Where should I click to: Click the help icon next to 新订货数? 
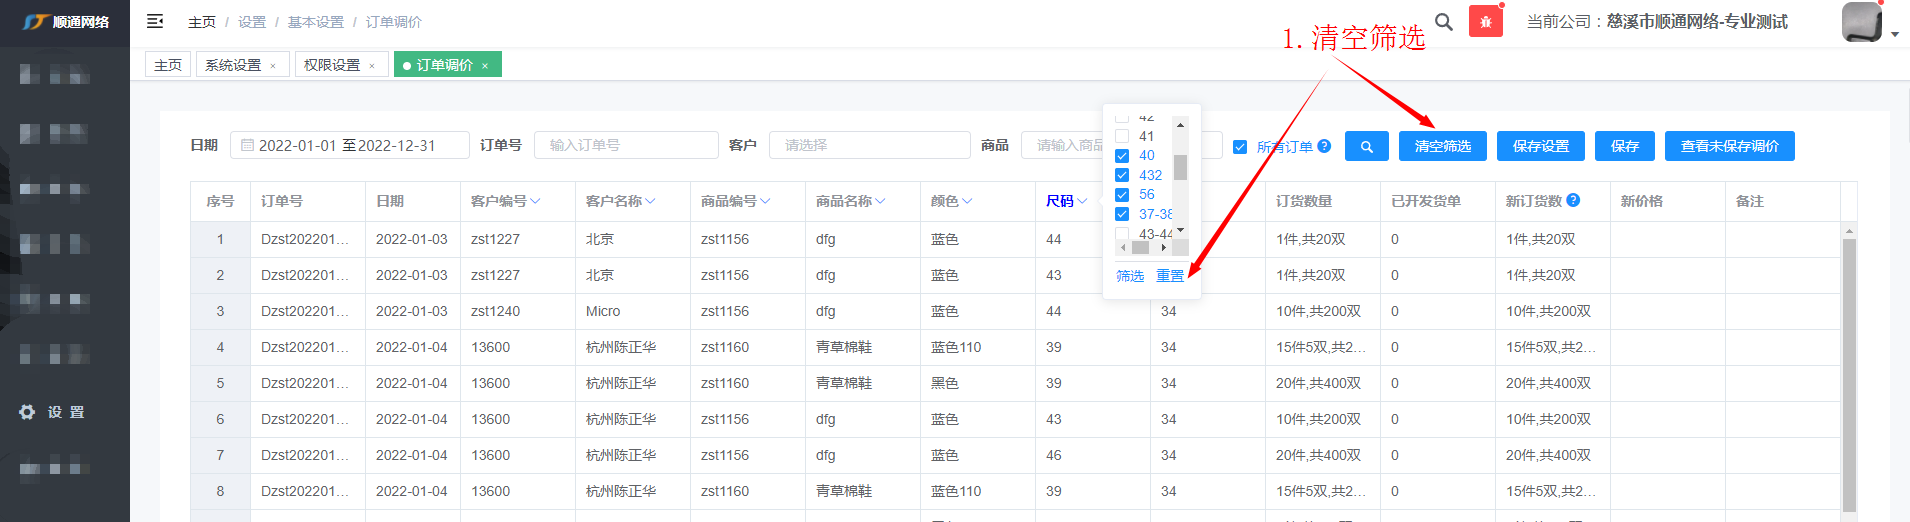click(1573, 200)
